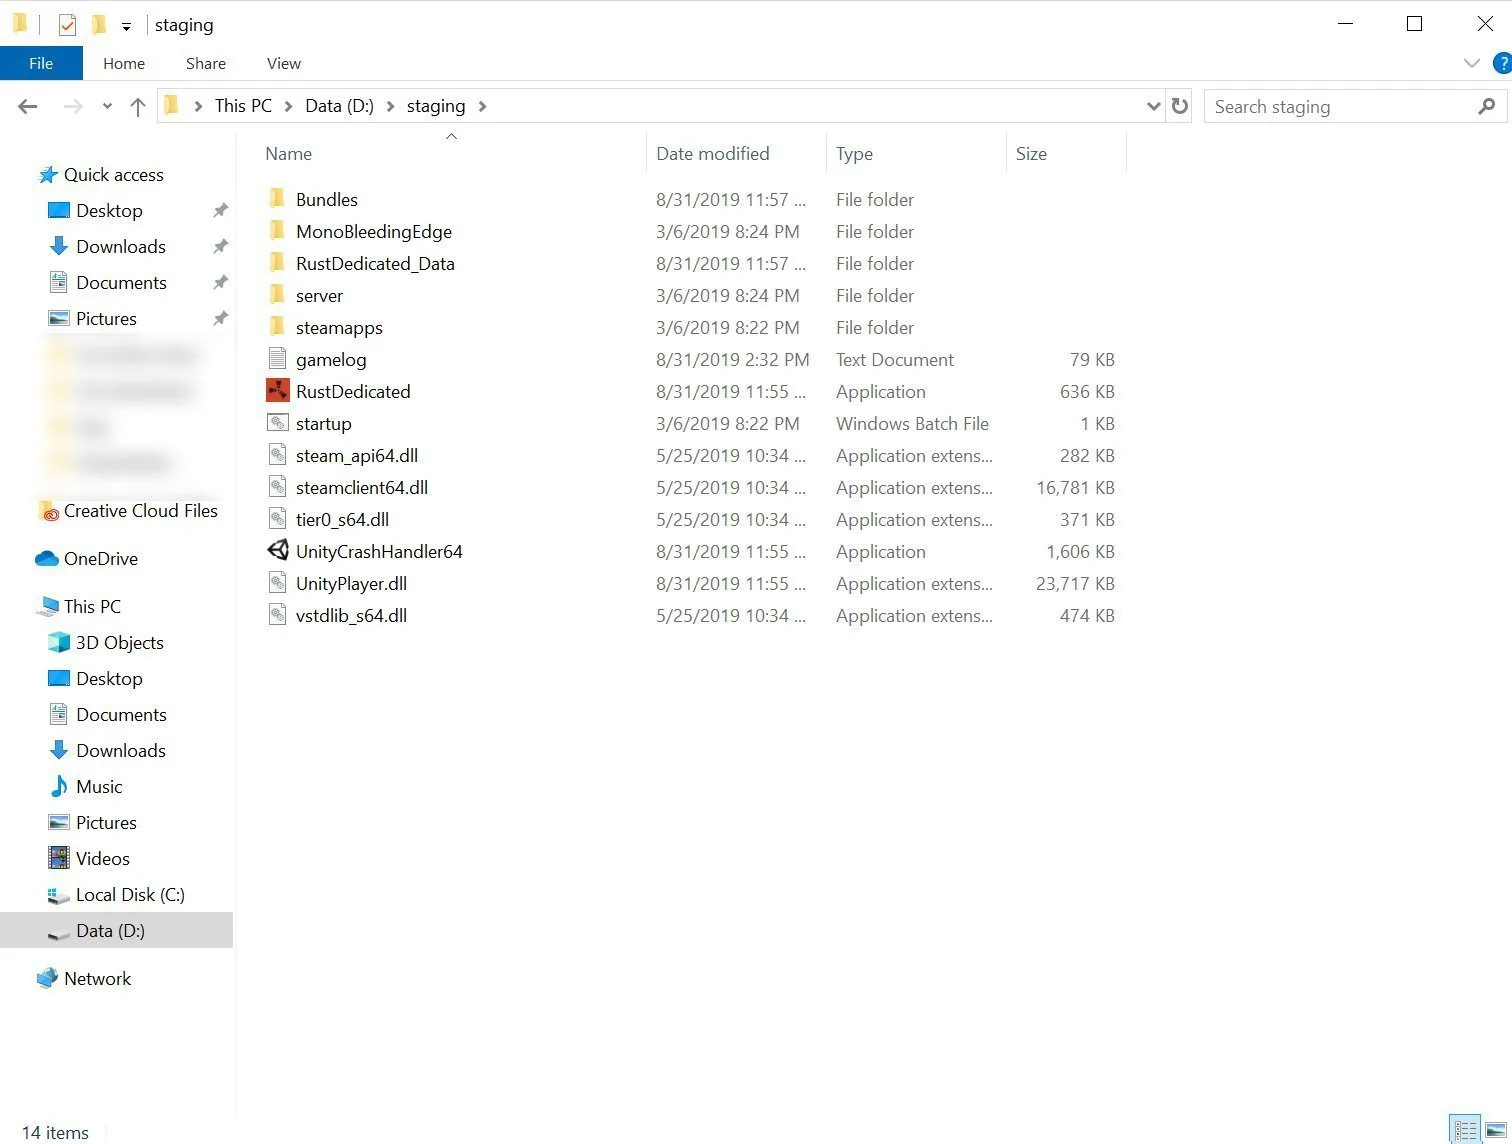Select the vstdlib_s64.dll file
Image resolution: width=1512 pixels, height=1144 pixels.
tap(351, 615)
